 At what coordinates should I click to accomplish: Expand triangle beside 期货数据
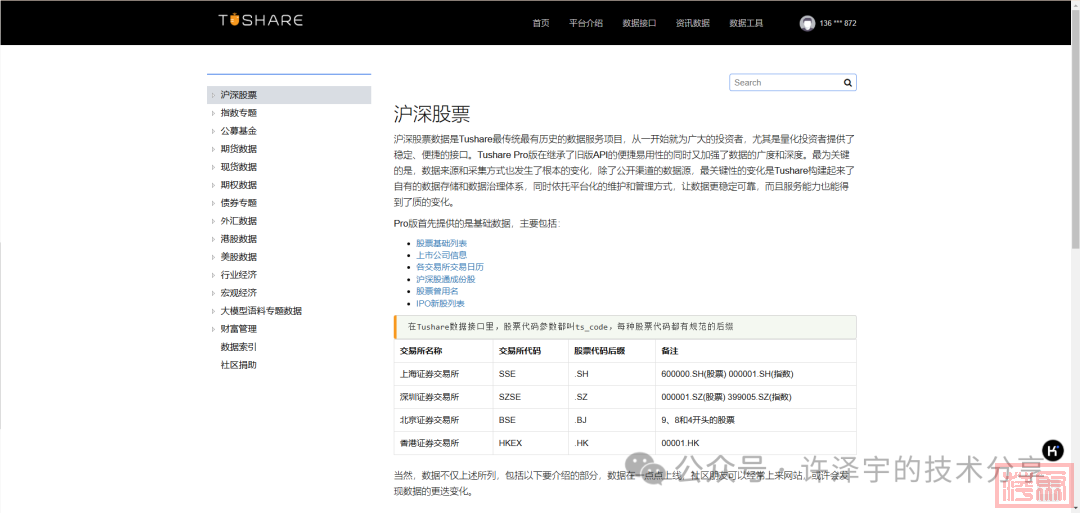[x=214, y=149]
